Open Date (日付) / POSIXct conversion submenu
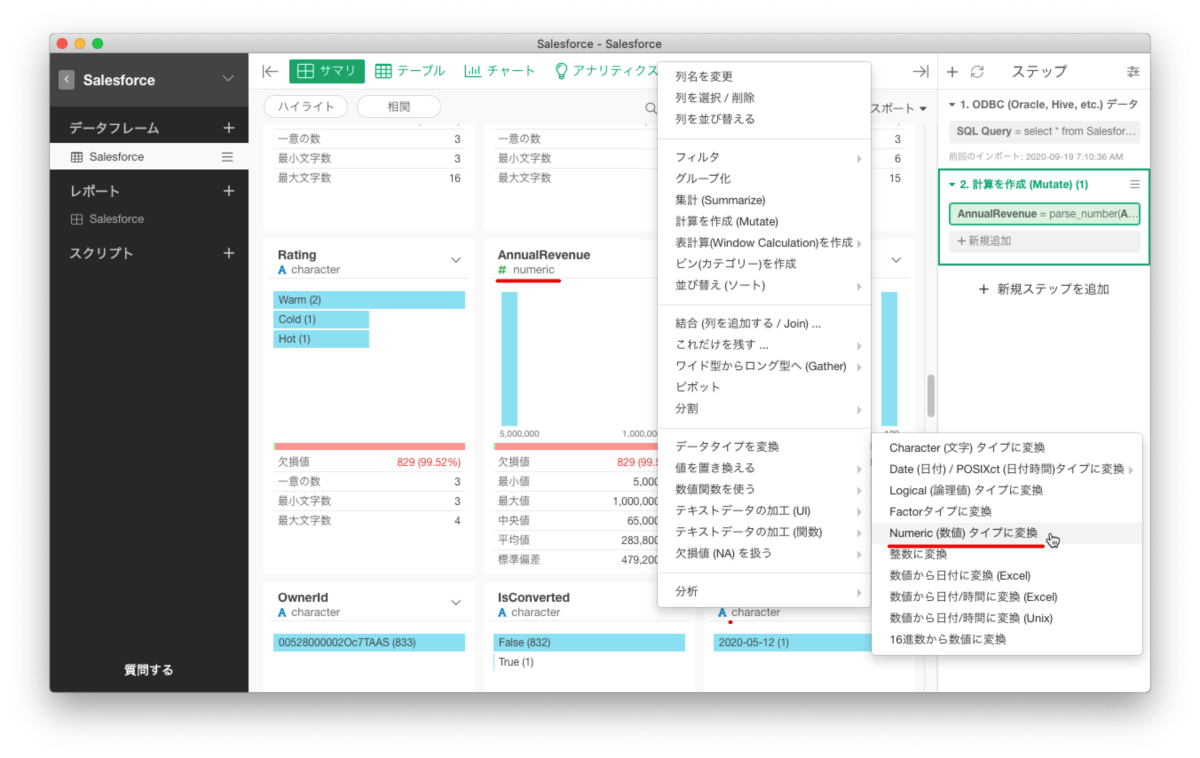Image resolution: width=1200 pixels, height=758 pixels. point(1007,469)
